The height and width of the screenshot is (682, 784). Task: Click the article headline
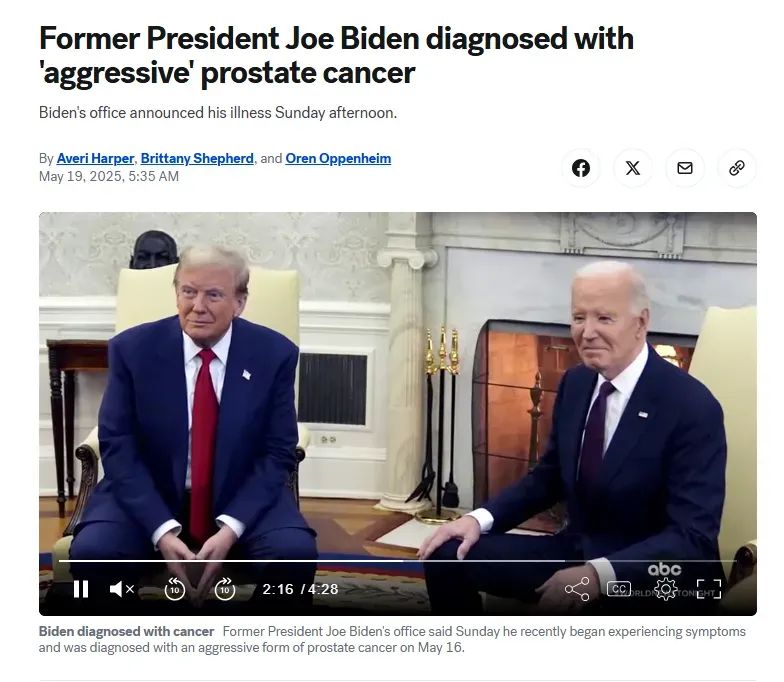click(x=336, y=56)
